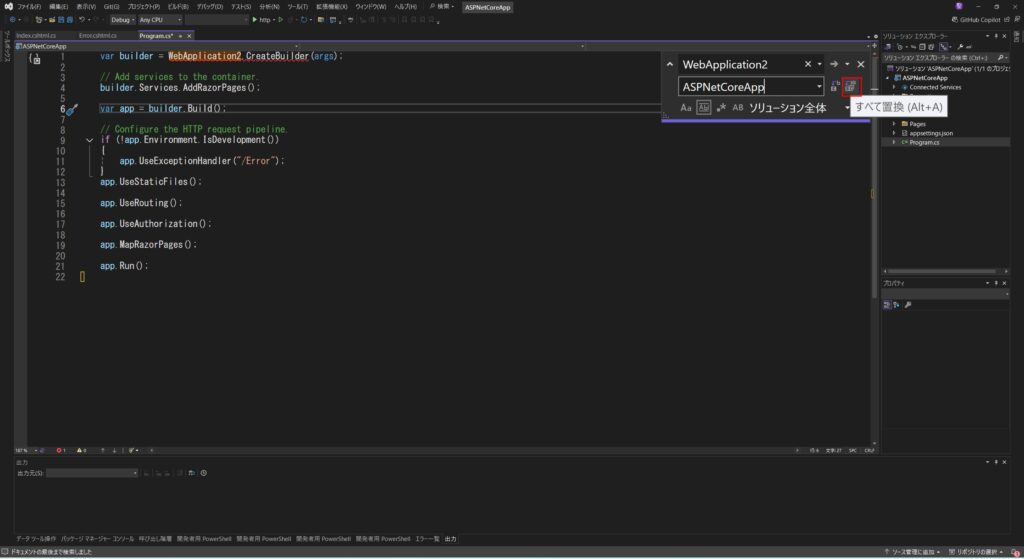The image size is (1024, 559).
Task: Click the Replace All button in find panel
Action: tap(850, 86)
